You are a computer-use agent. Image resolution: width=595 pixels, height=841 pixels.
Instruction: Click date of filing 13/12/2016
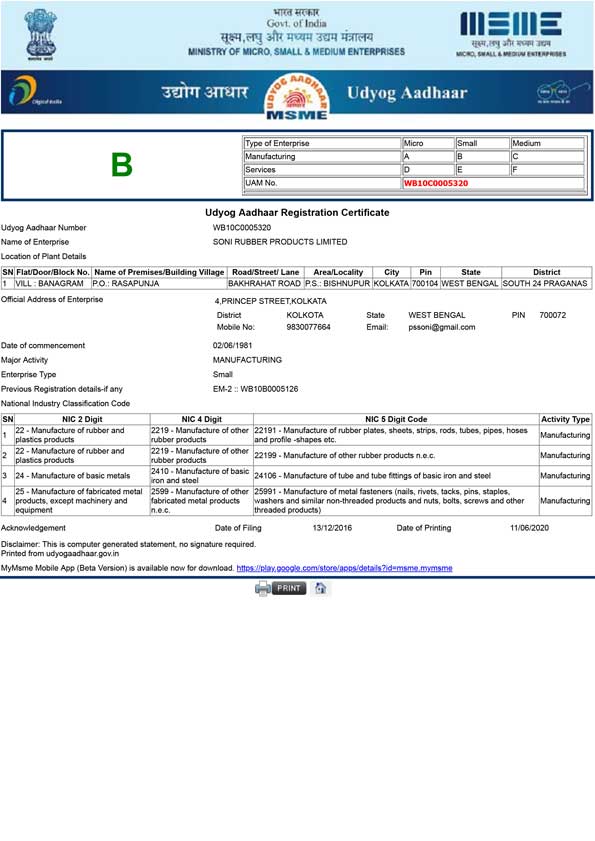pyautogui.click(x=332, y=528)
